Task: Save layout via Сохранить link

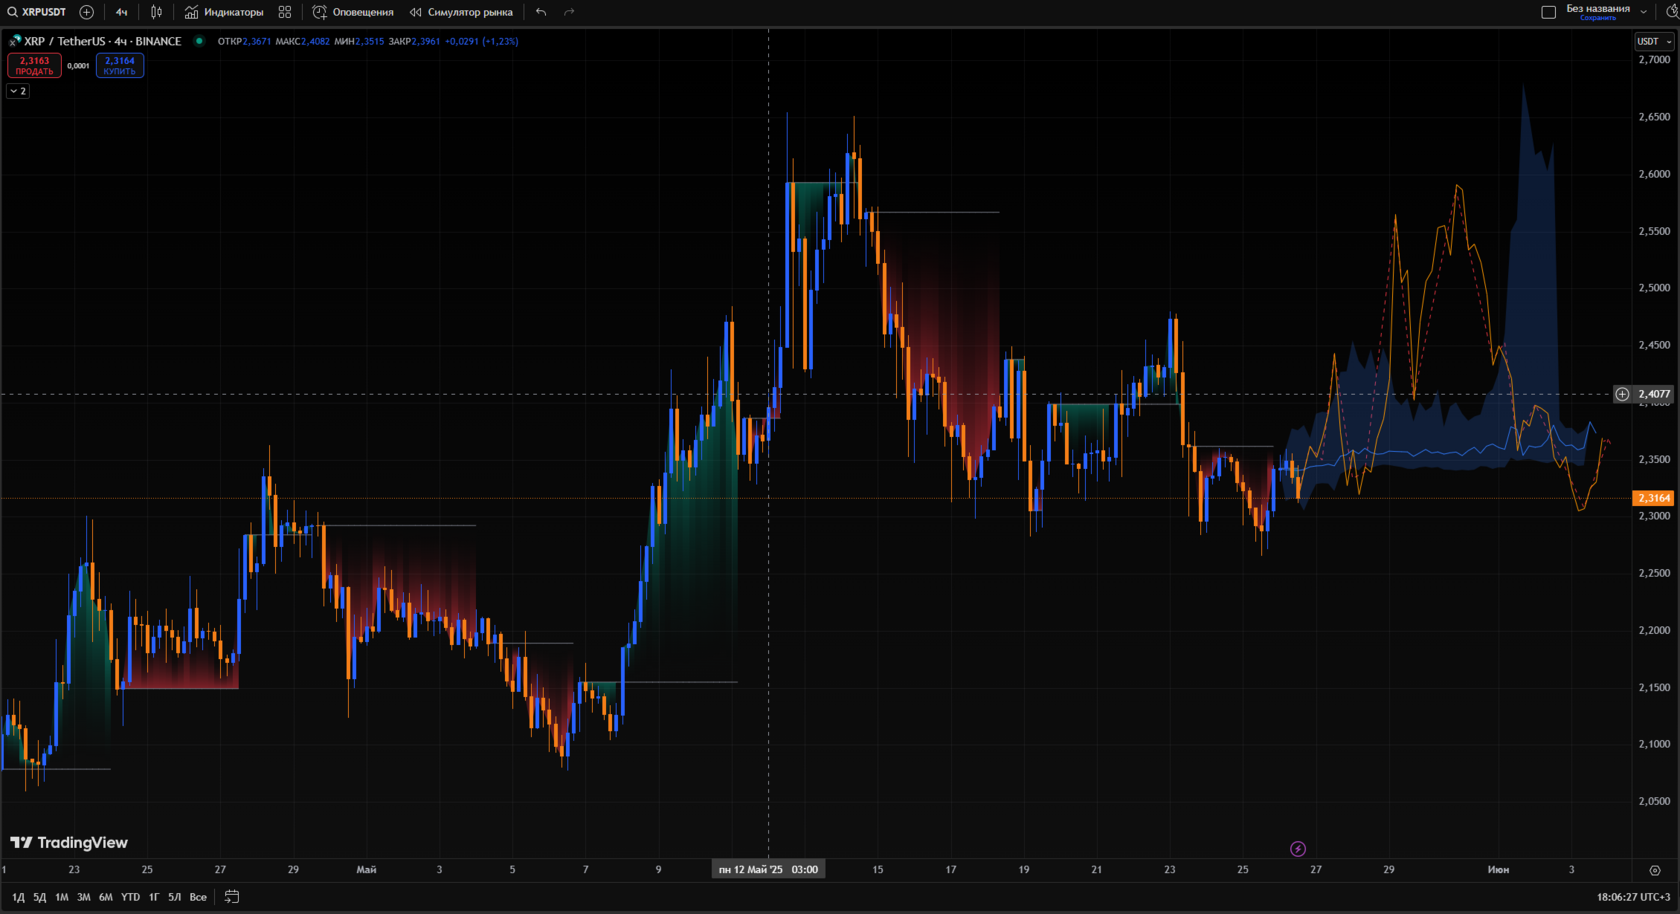Action: (1598, 18)
